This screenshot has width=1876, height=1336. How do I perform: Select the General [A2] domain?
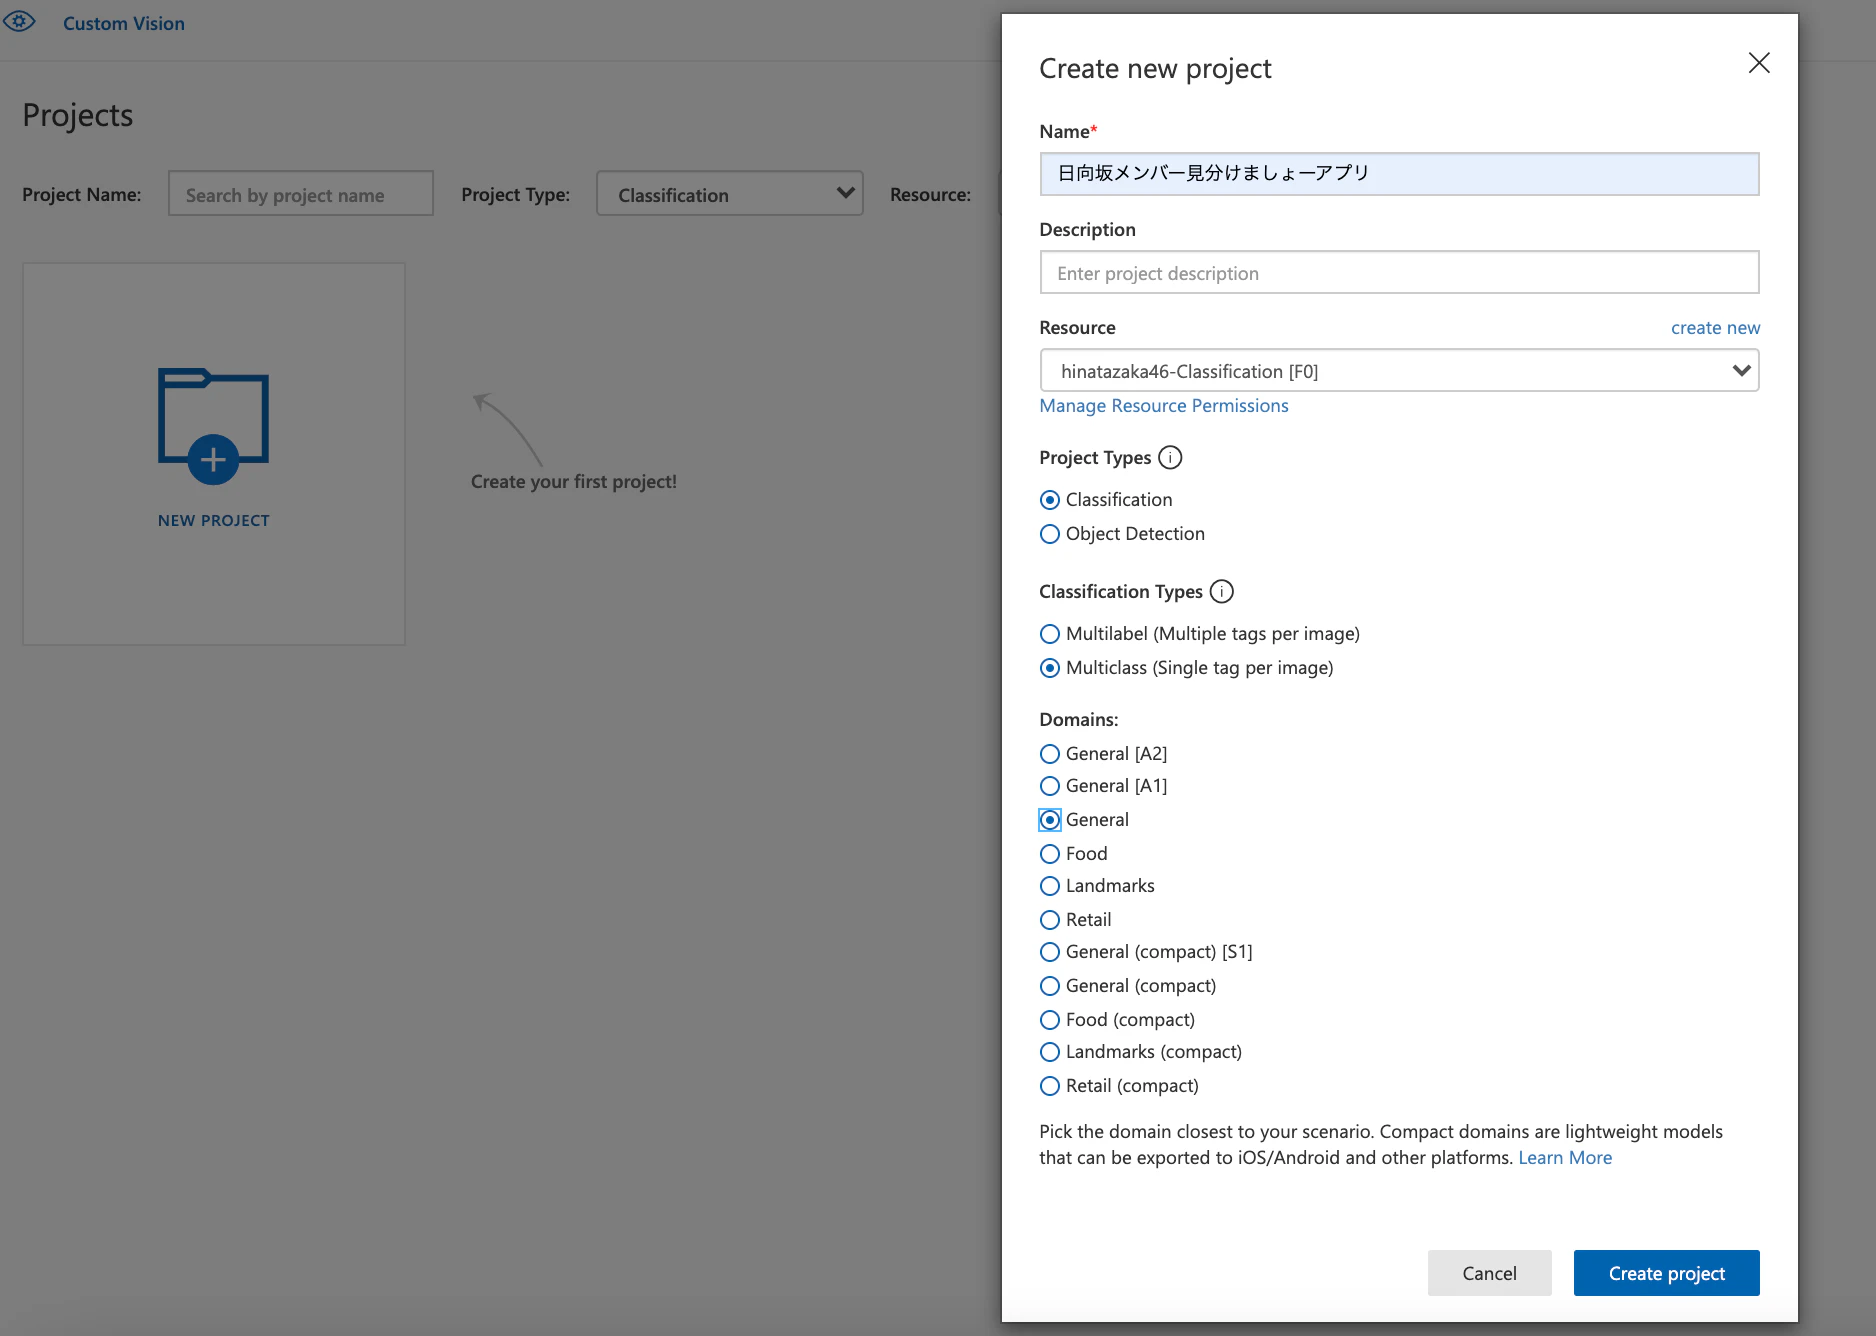point(1050,754)
